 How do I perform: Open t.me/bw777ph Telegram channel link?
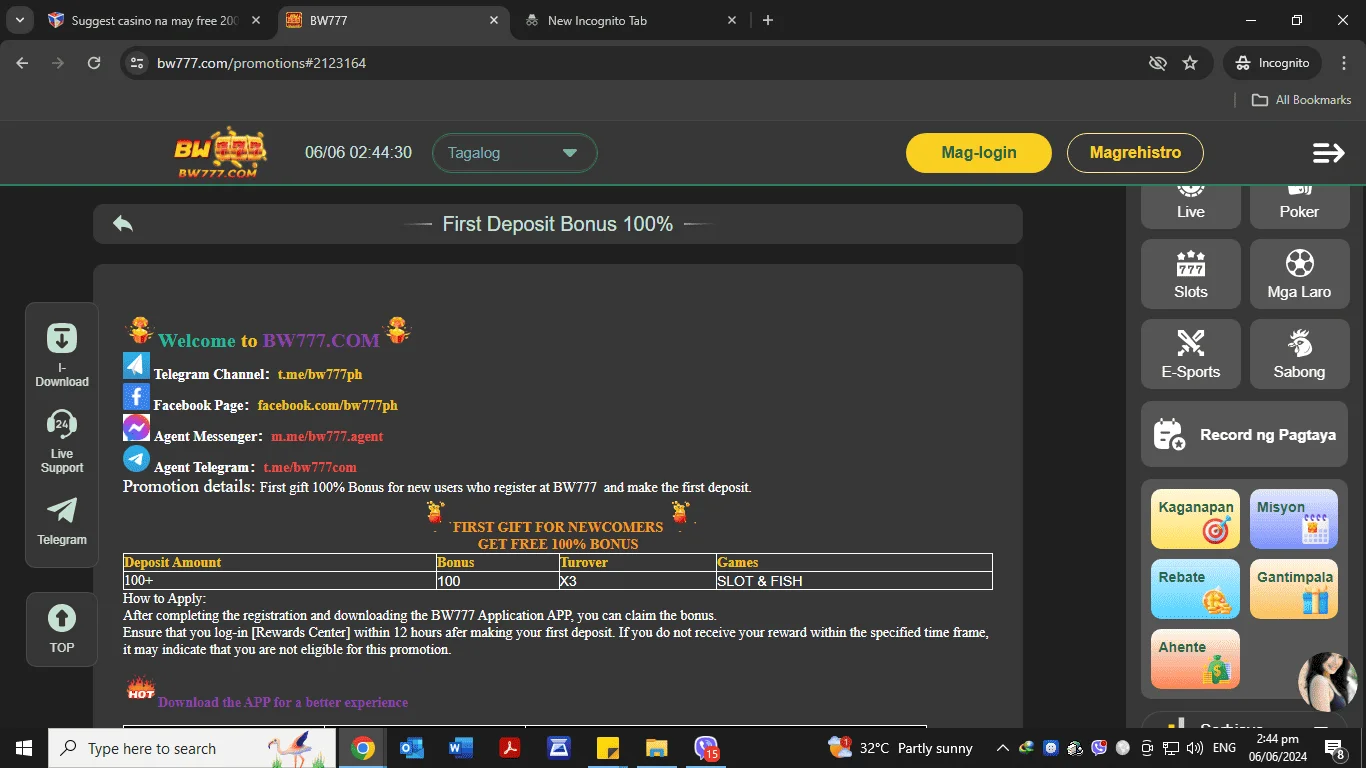[x=320, y=374]
